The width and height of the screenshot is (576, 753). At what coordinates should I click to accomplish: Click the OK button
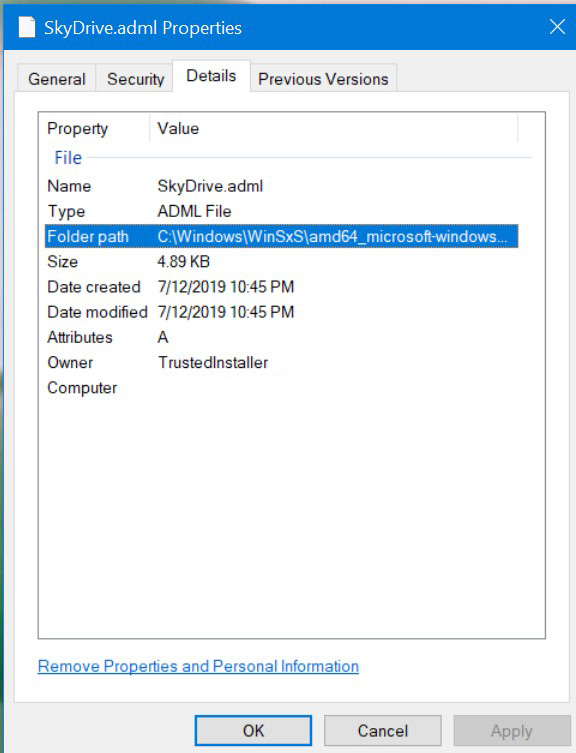[x=253, y=730]
